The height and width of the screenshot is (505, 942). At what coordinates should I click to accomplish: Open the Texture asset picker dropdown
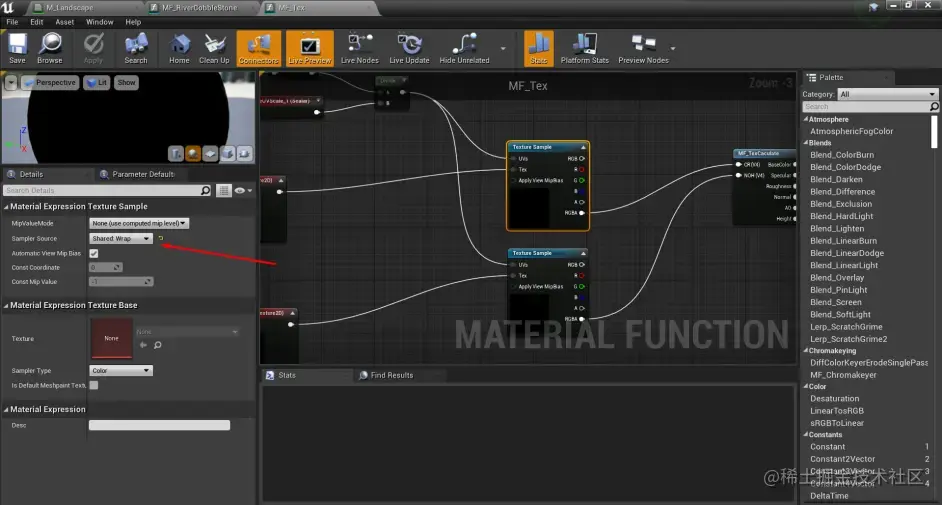[187, 331]
